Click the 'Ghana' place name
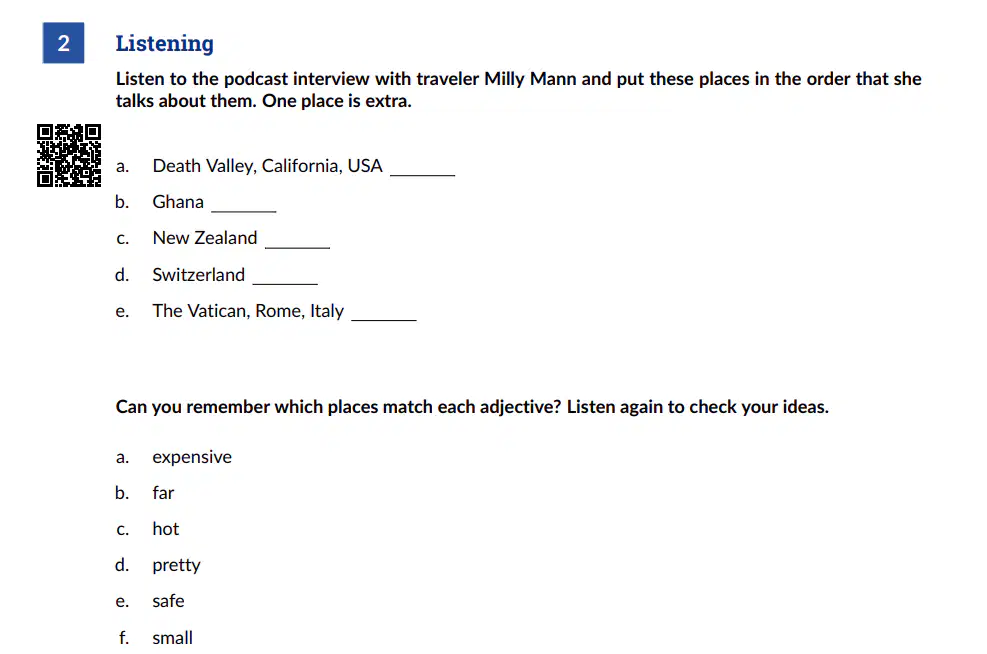987x654 pixels. 178,202
